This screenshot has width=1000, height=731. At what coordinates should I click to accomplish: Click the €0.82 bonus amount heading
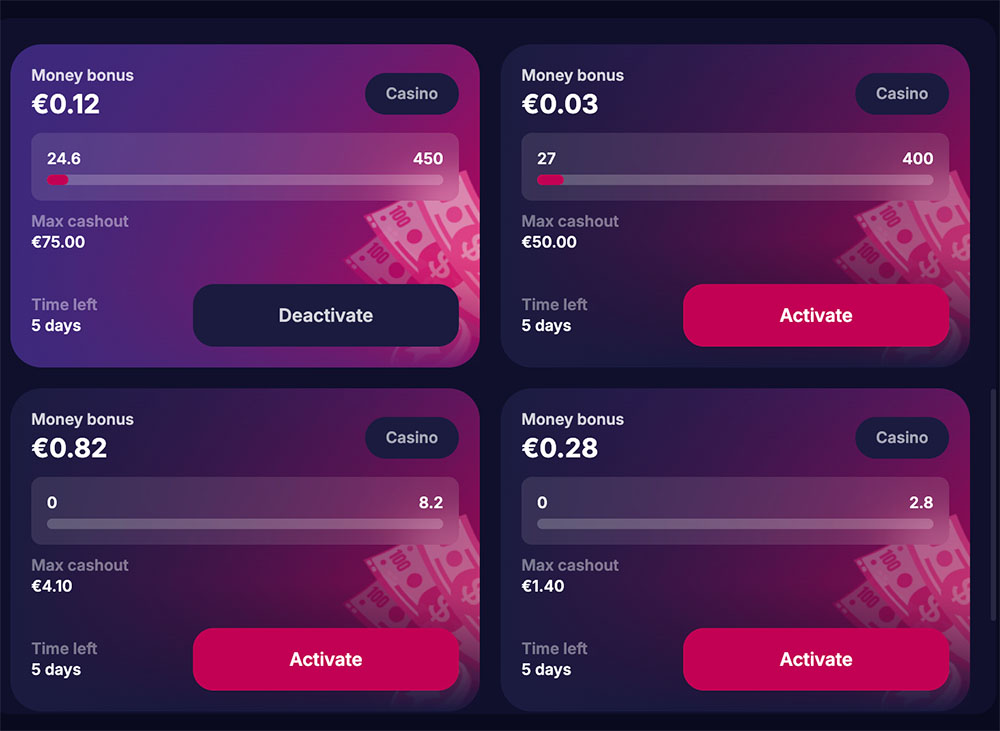point(69,448)
